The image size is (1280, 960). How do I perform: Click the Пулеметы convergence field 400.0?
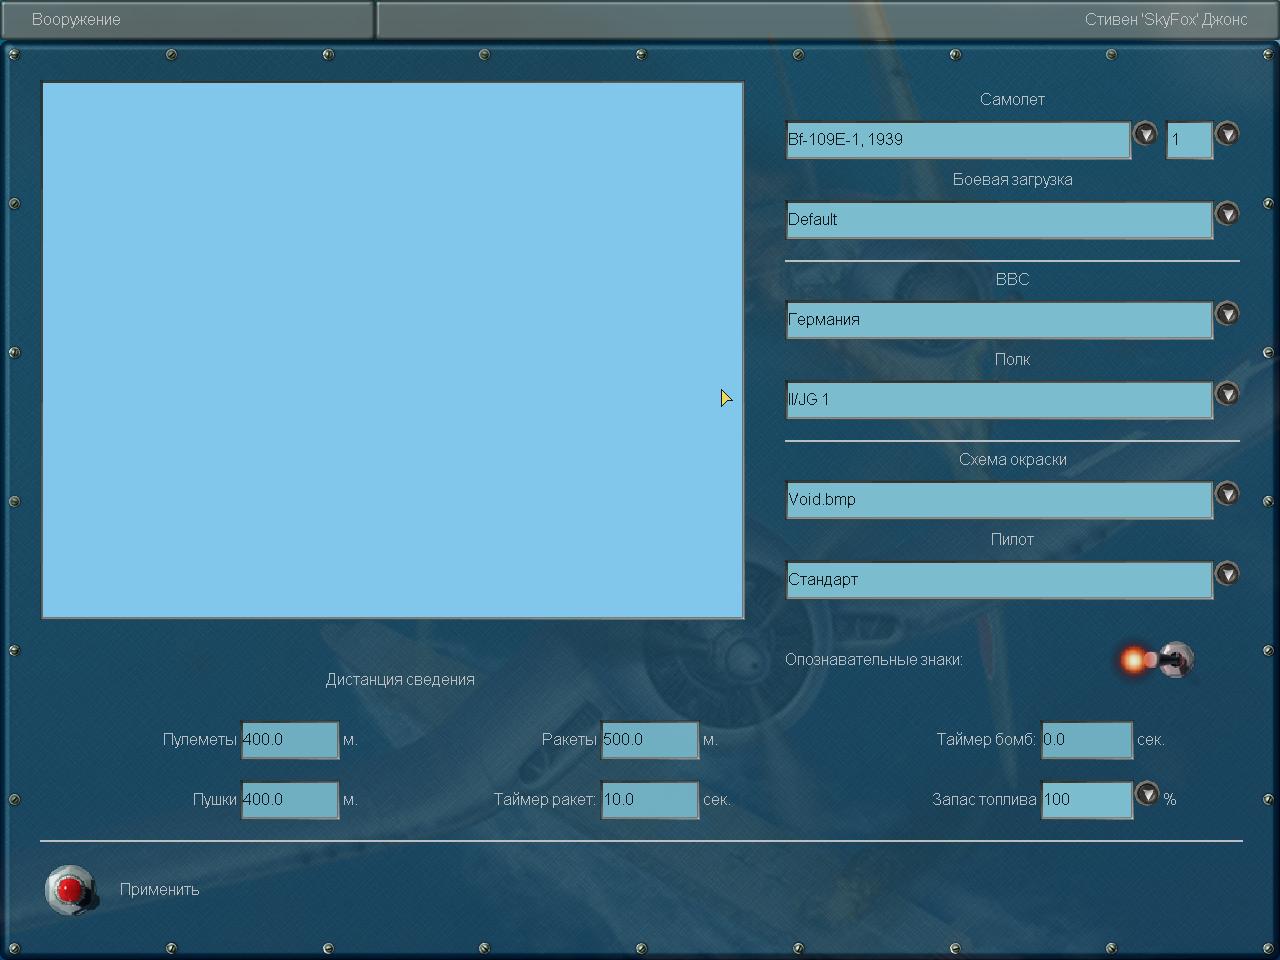[x=290, y=740]
